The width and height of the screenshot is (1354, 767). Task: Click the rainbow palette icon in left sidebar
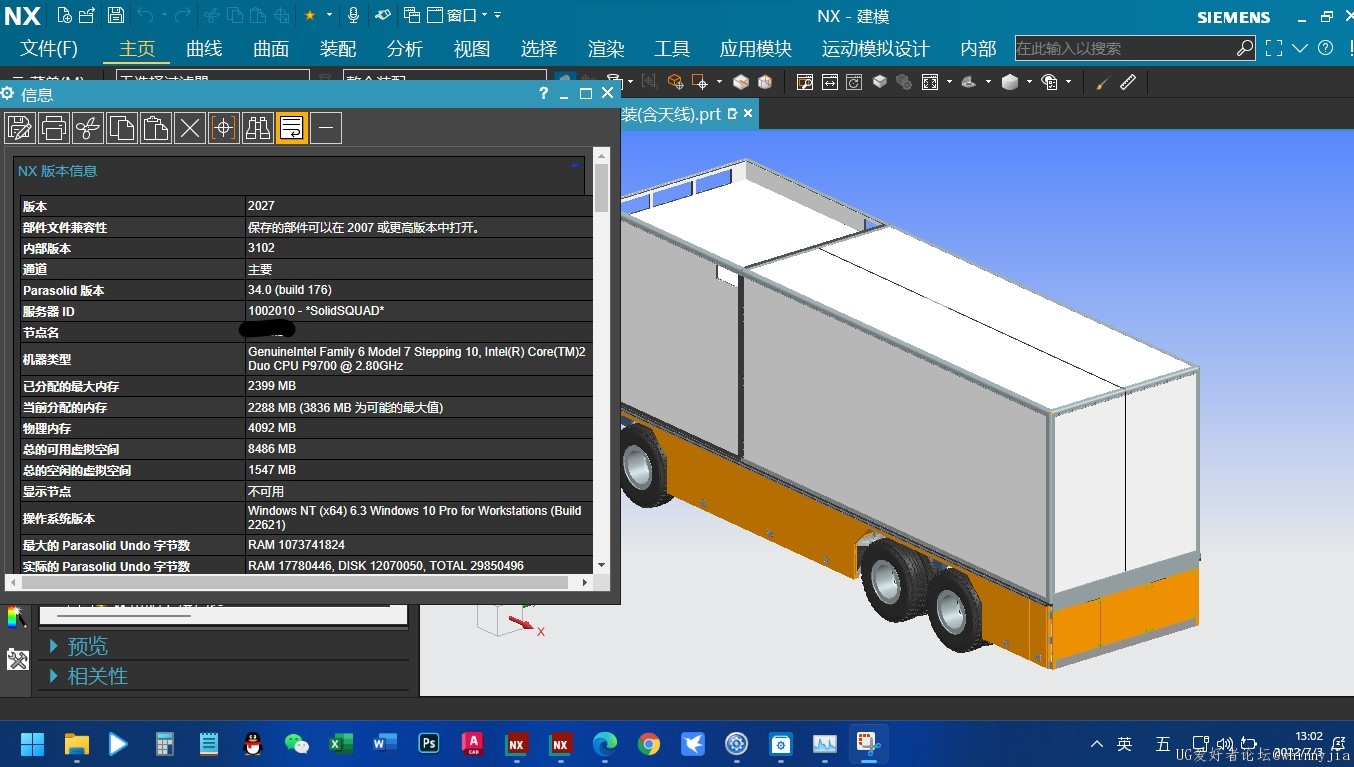17,617
